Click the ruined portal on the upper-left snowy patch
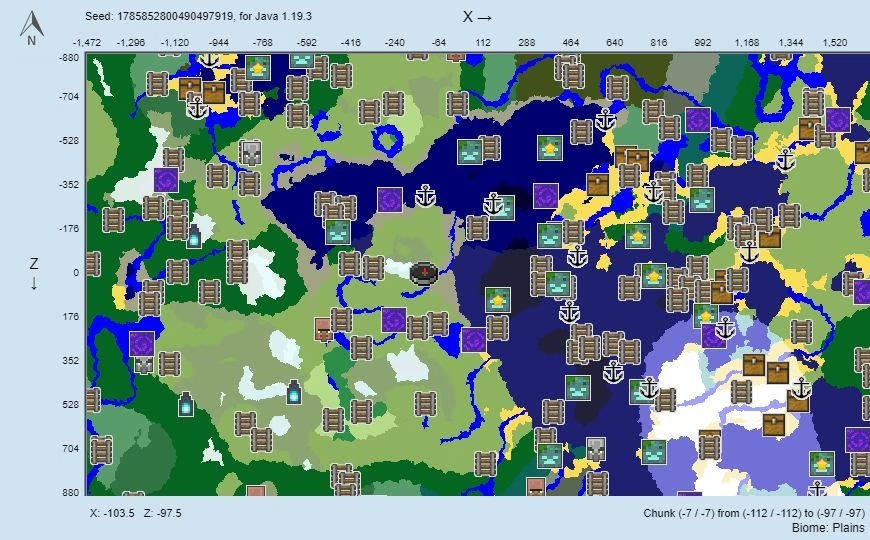This screenshot has height=540, width=870. point(166,180)
